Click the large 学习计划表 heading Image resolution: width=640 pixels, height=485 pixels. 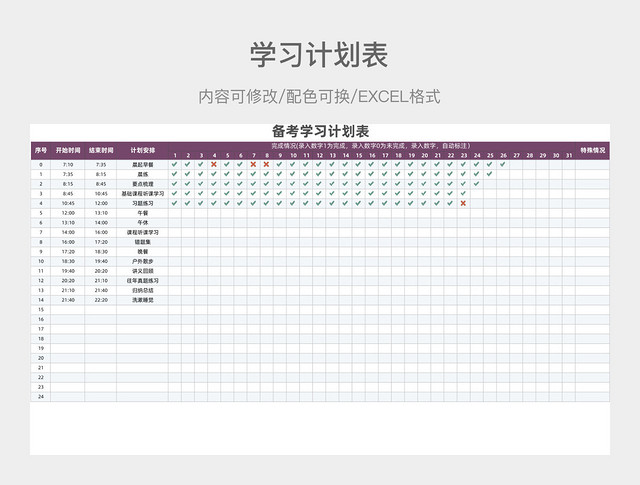click(319, 55)
